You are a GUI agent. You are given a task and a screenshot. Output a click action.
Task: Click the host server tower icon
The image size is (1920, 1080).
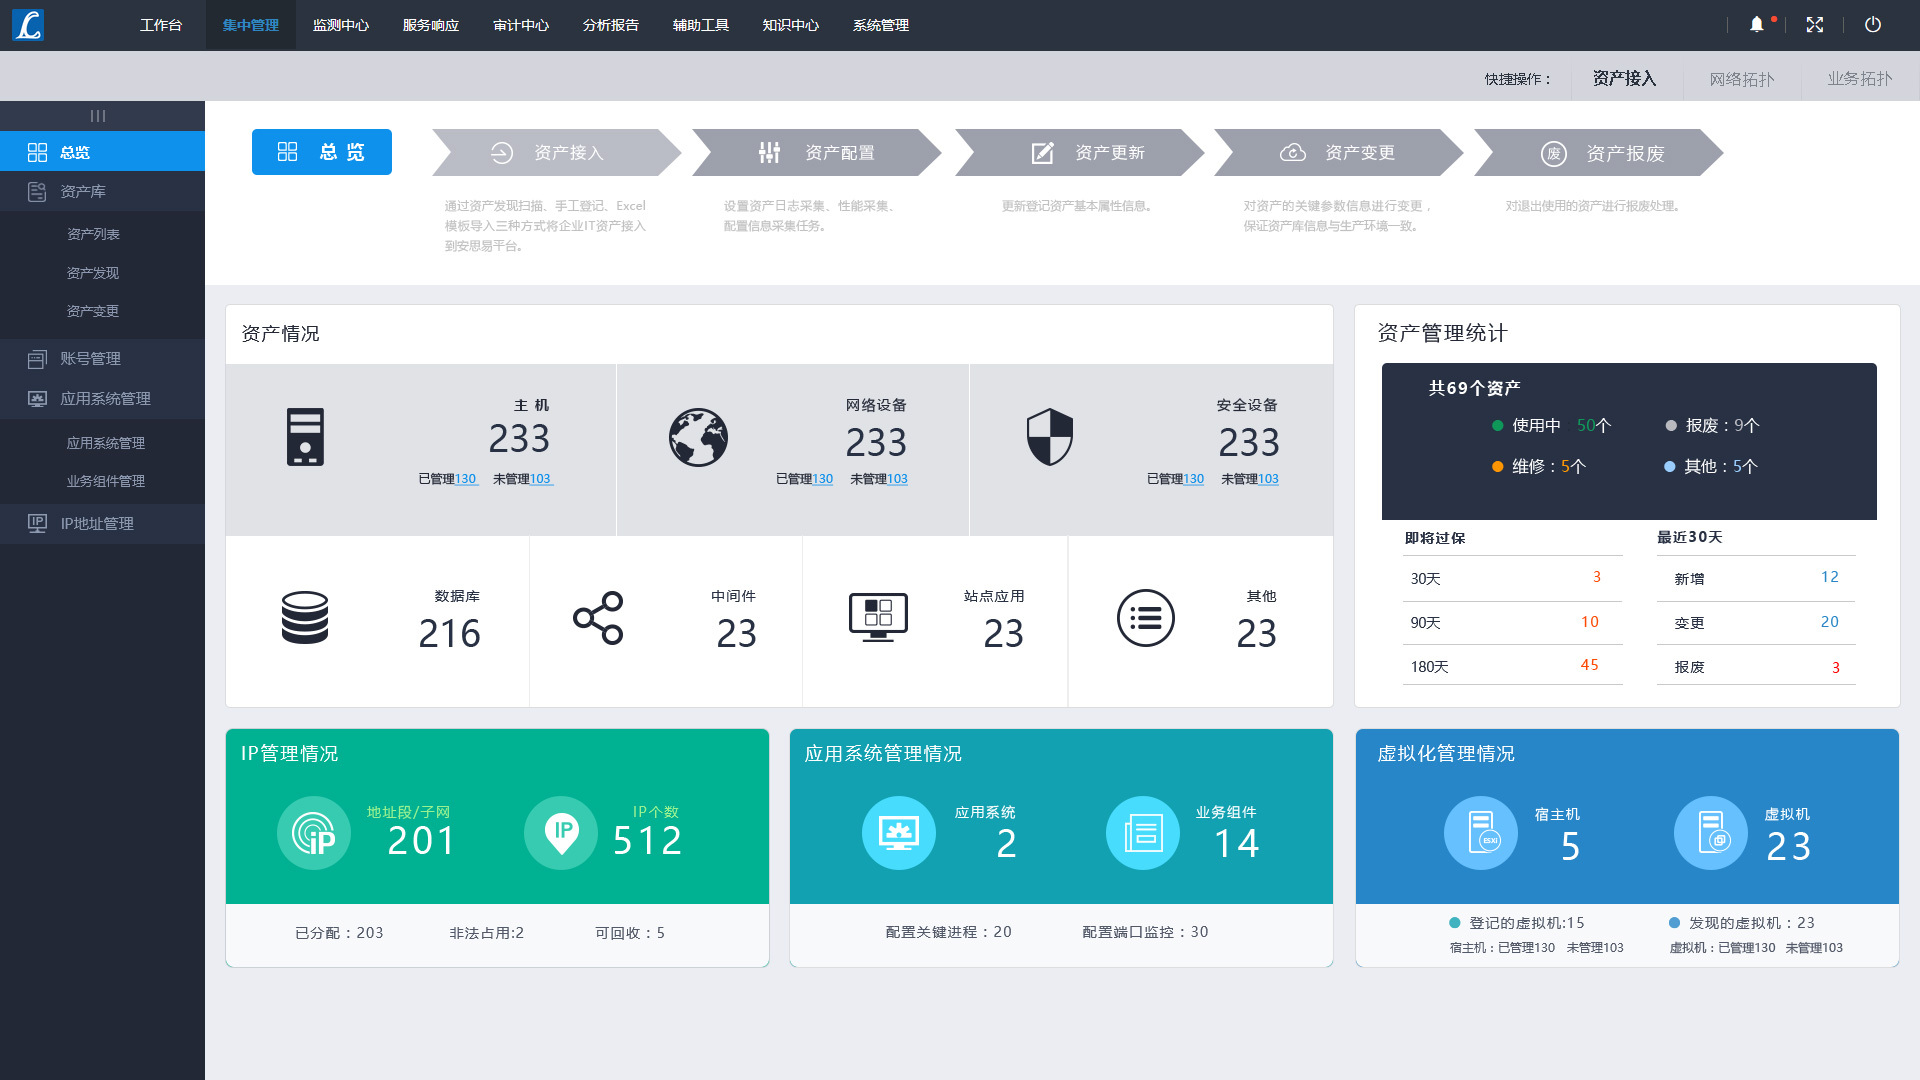coord(305,437)
